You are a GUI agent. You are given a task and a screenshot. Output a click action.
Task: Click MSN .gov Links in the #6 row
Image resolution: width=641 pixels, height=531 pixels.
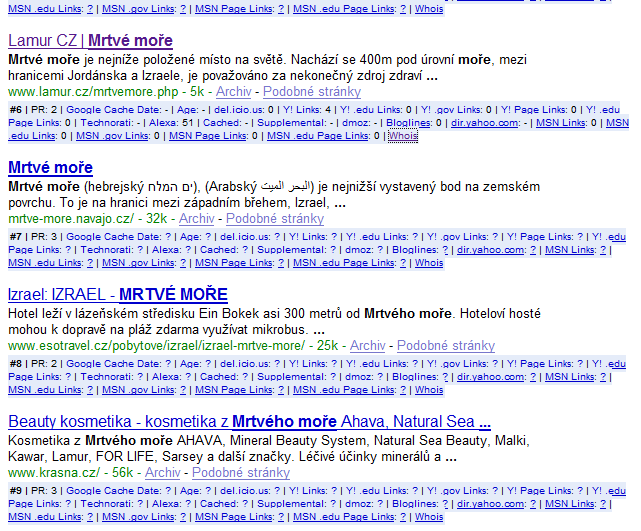tap(112, 136)
